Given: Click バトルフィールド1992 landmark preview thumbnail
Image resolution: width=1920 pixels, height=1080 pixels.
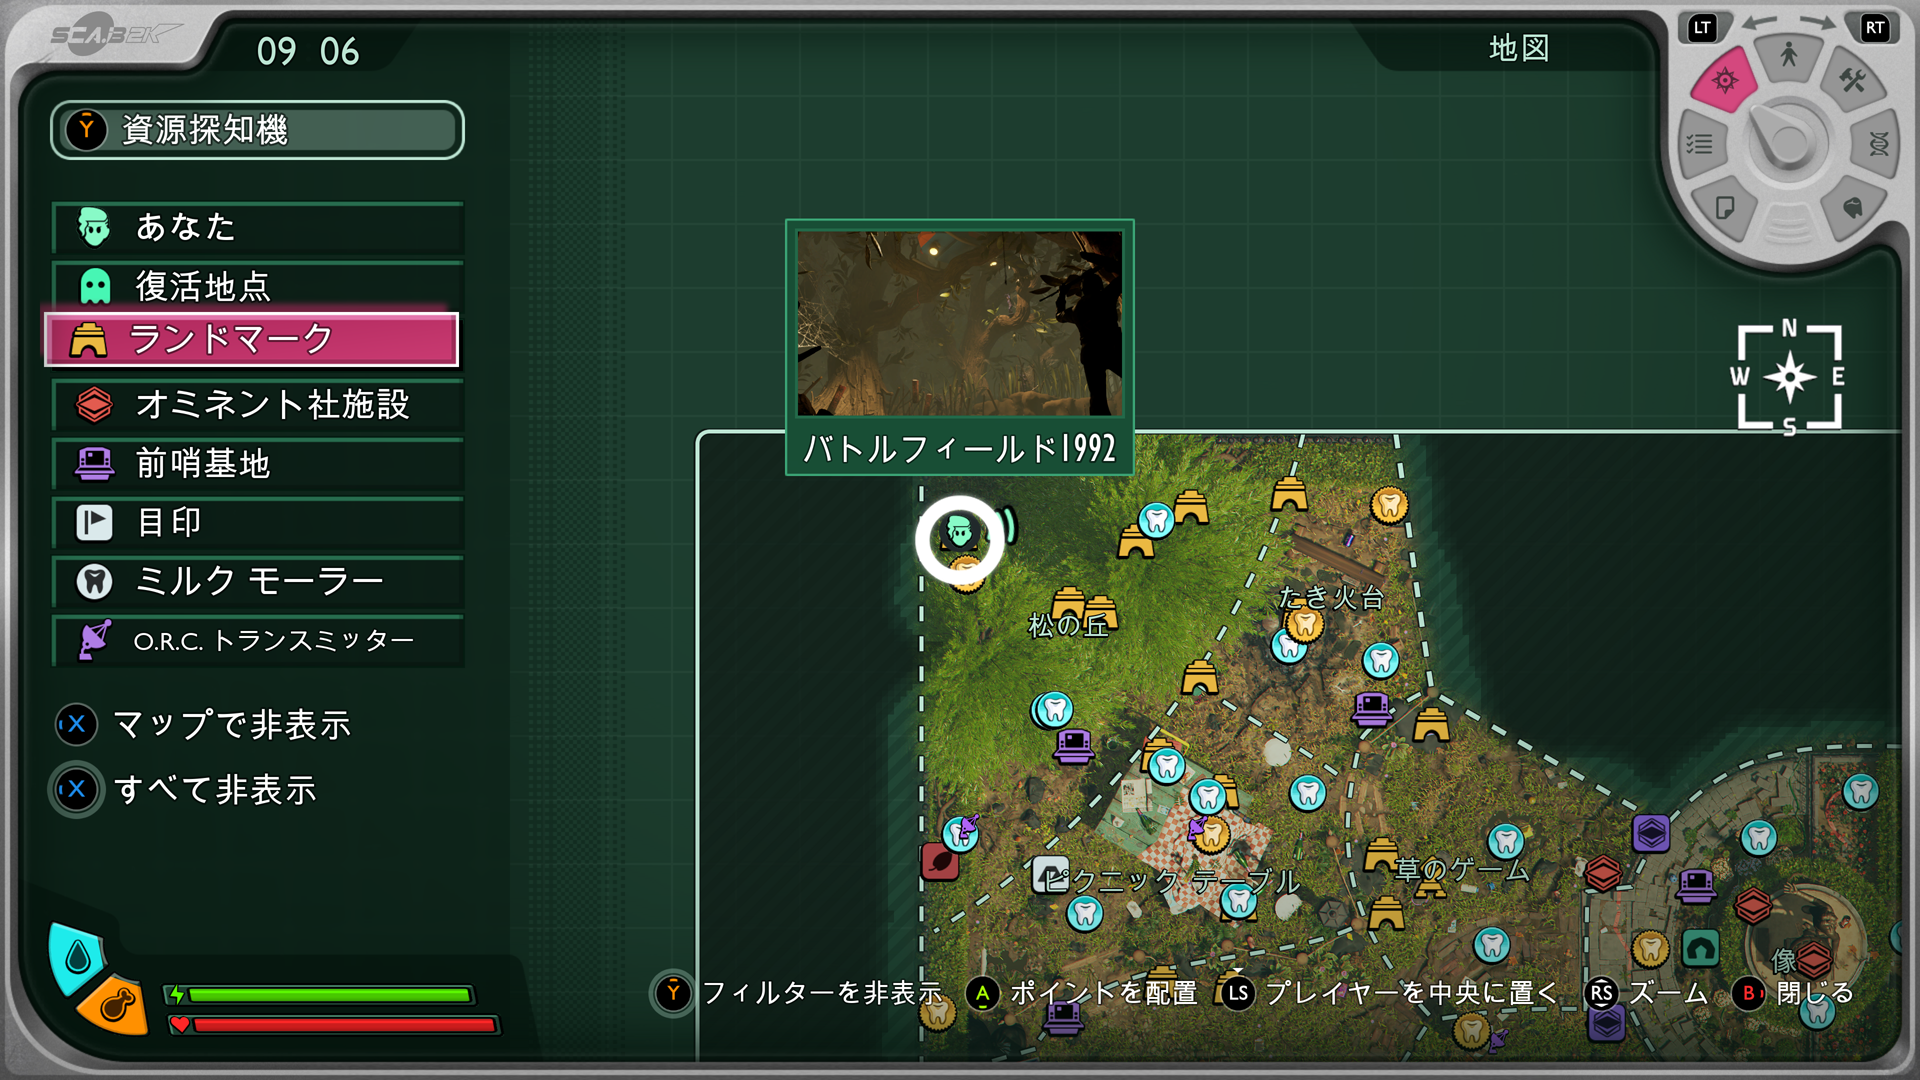Looking at the screenshot, I should pyautogui.click(x=959, y=323).
